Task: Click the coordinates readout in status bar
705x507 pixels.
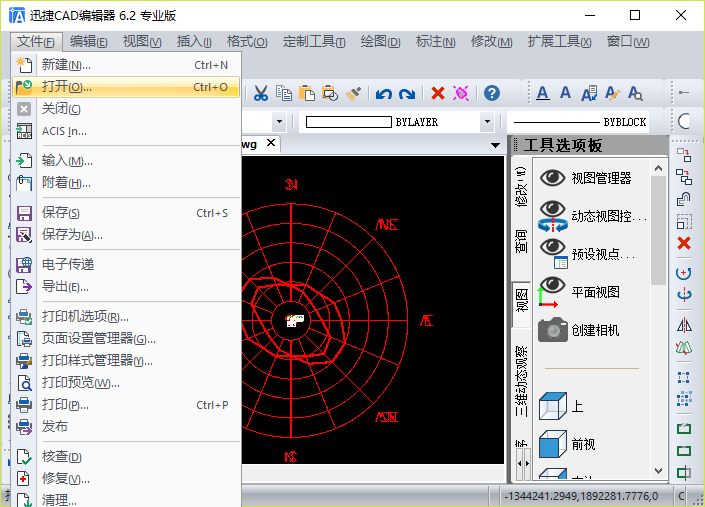Action: click(581, 496)
